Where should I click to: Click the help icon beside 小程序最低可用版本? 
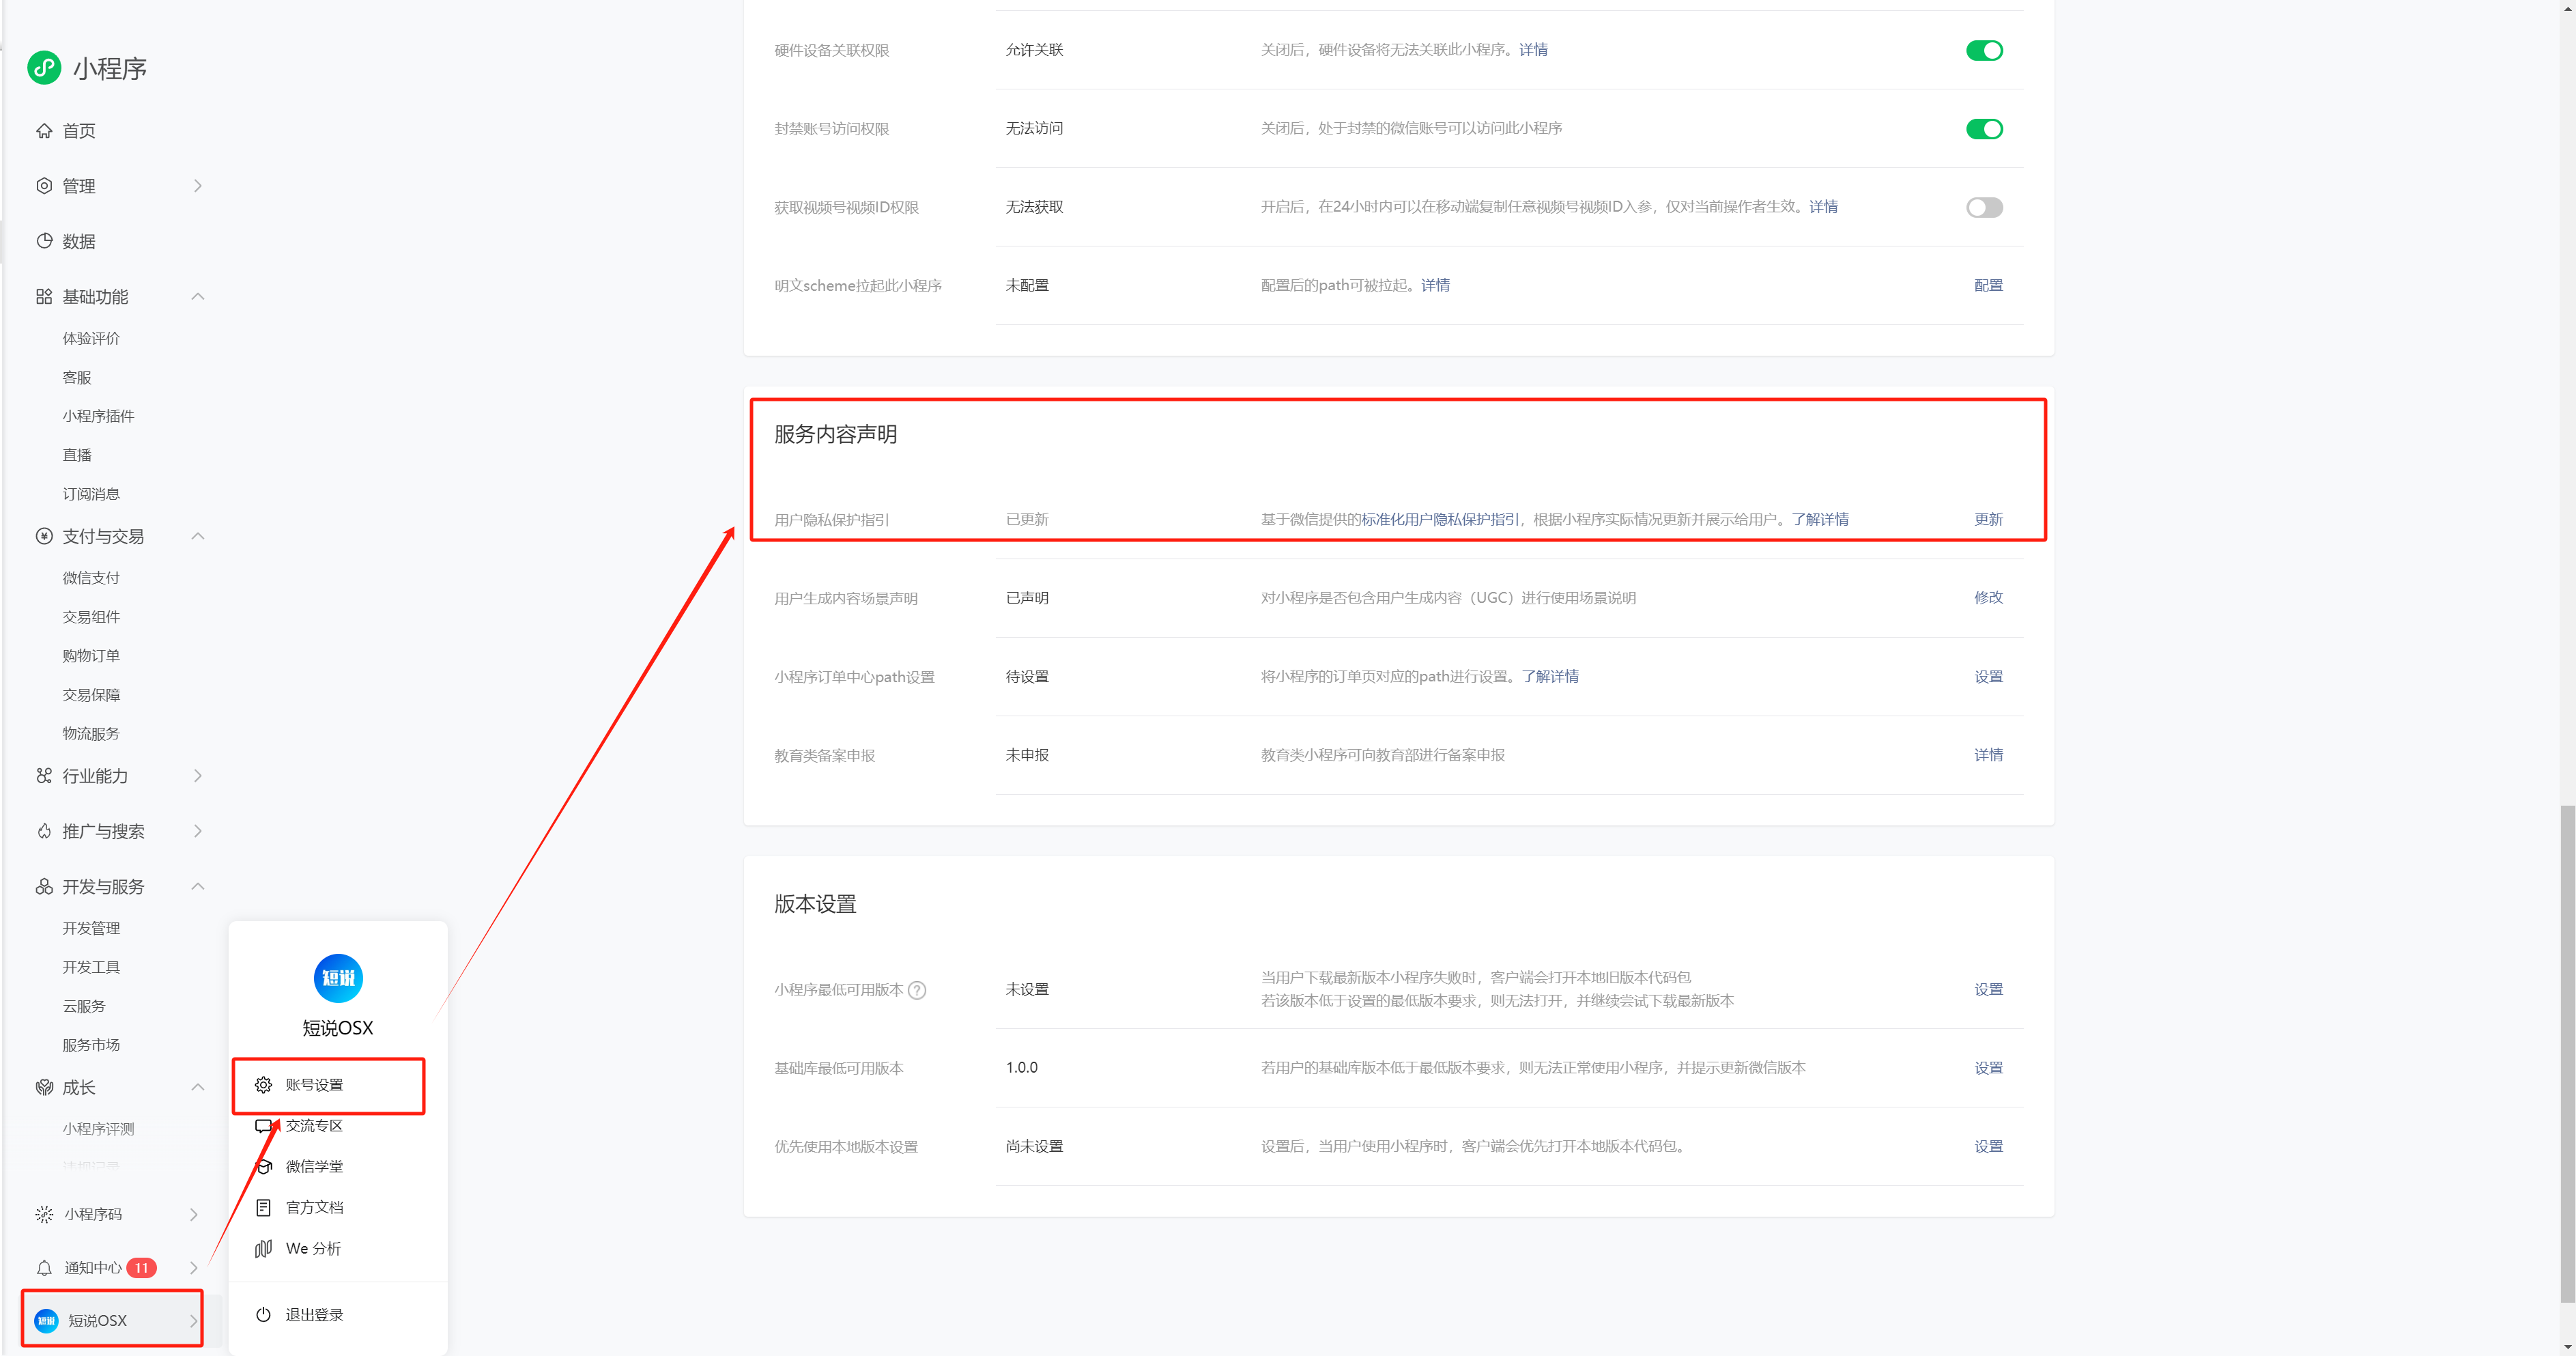(x=917, y=990)
